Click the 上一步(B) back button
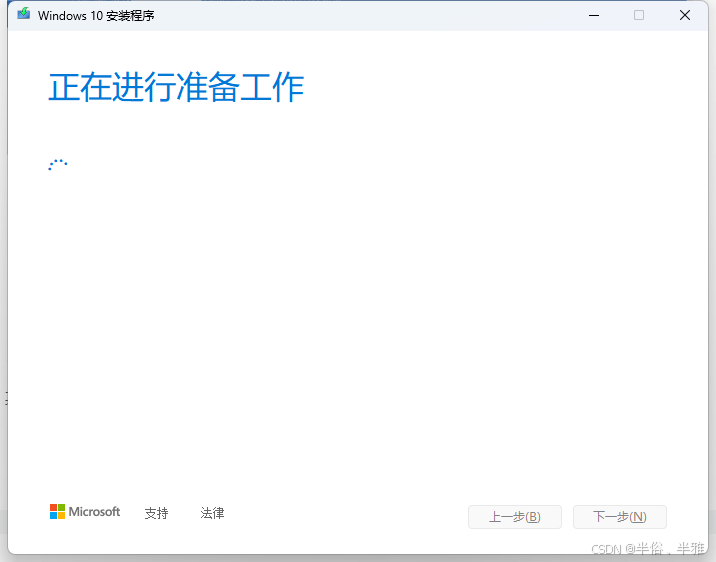The width and height of the screenshot is (716, 562). pos(515,517)
